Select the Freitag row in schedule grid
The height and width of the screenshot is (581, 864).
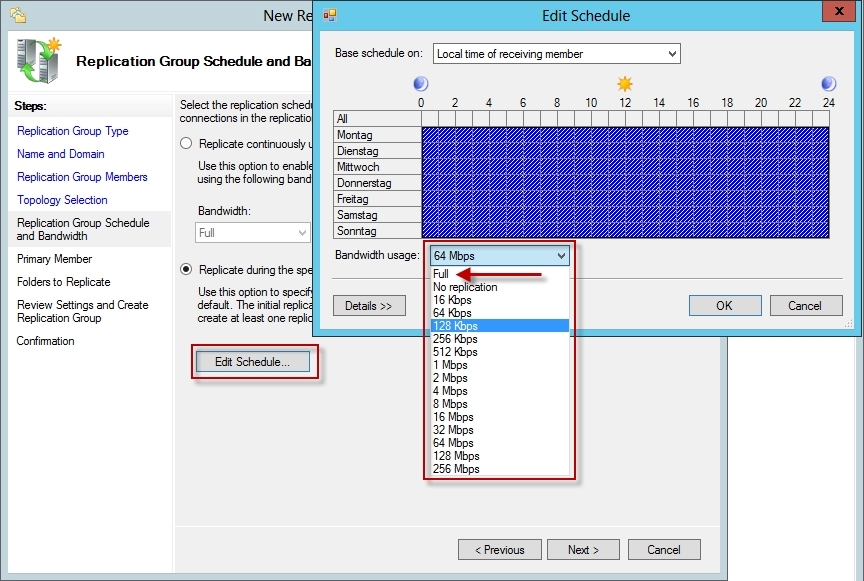pyautogui.click(x=377, y=199)
